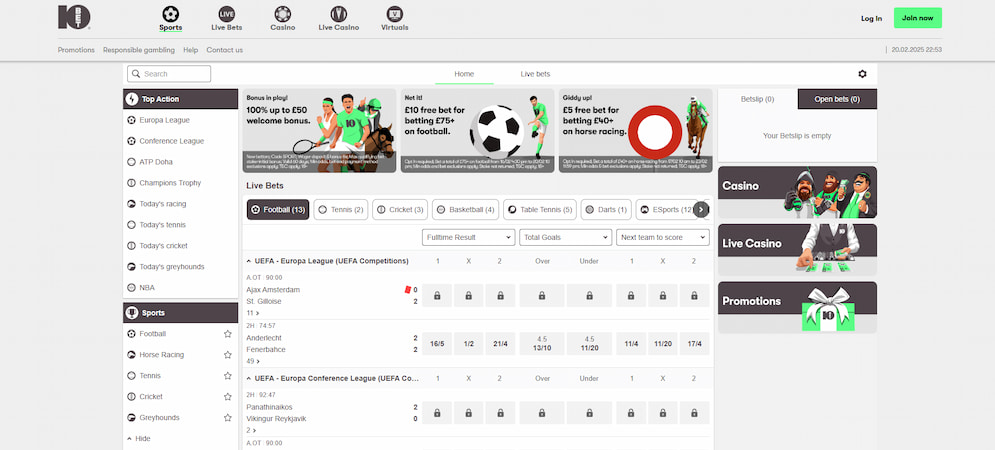Screen dimensions: 995x450
Task: Favorite Tennis with the star icon
Action: [x=227, y=376]
